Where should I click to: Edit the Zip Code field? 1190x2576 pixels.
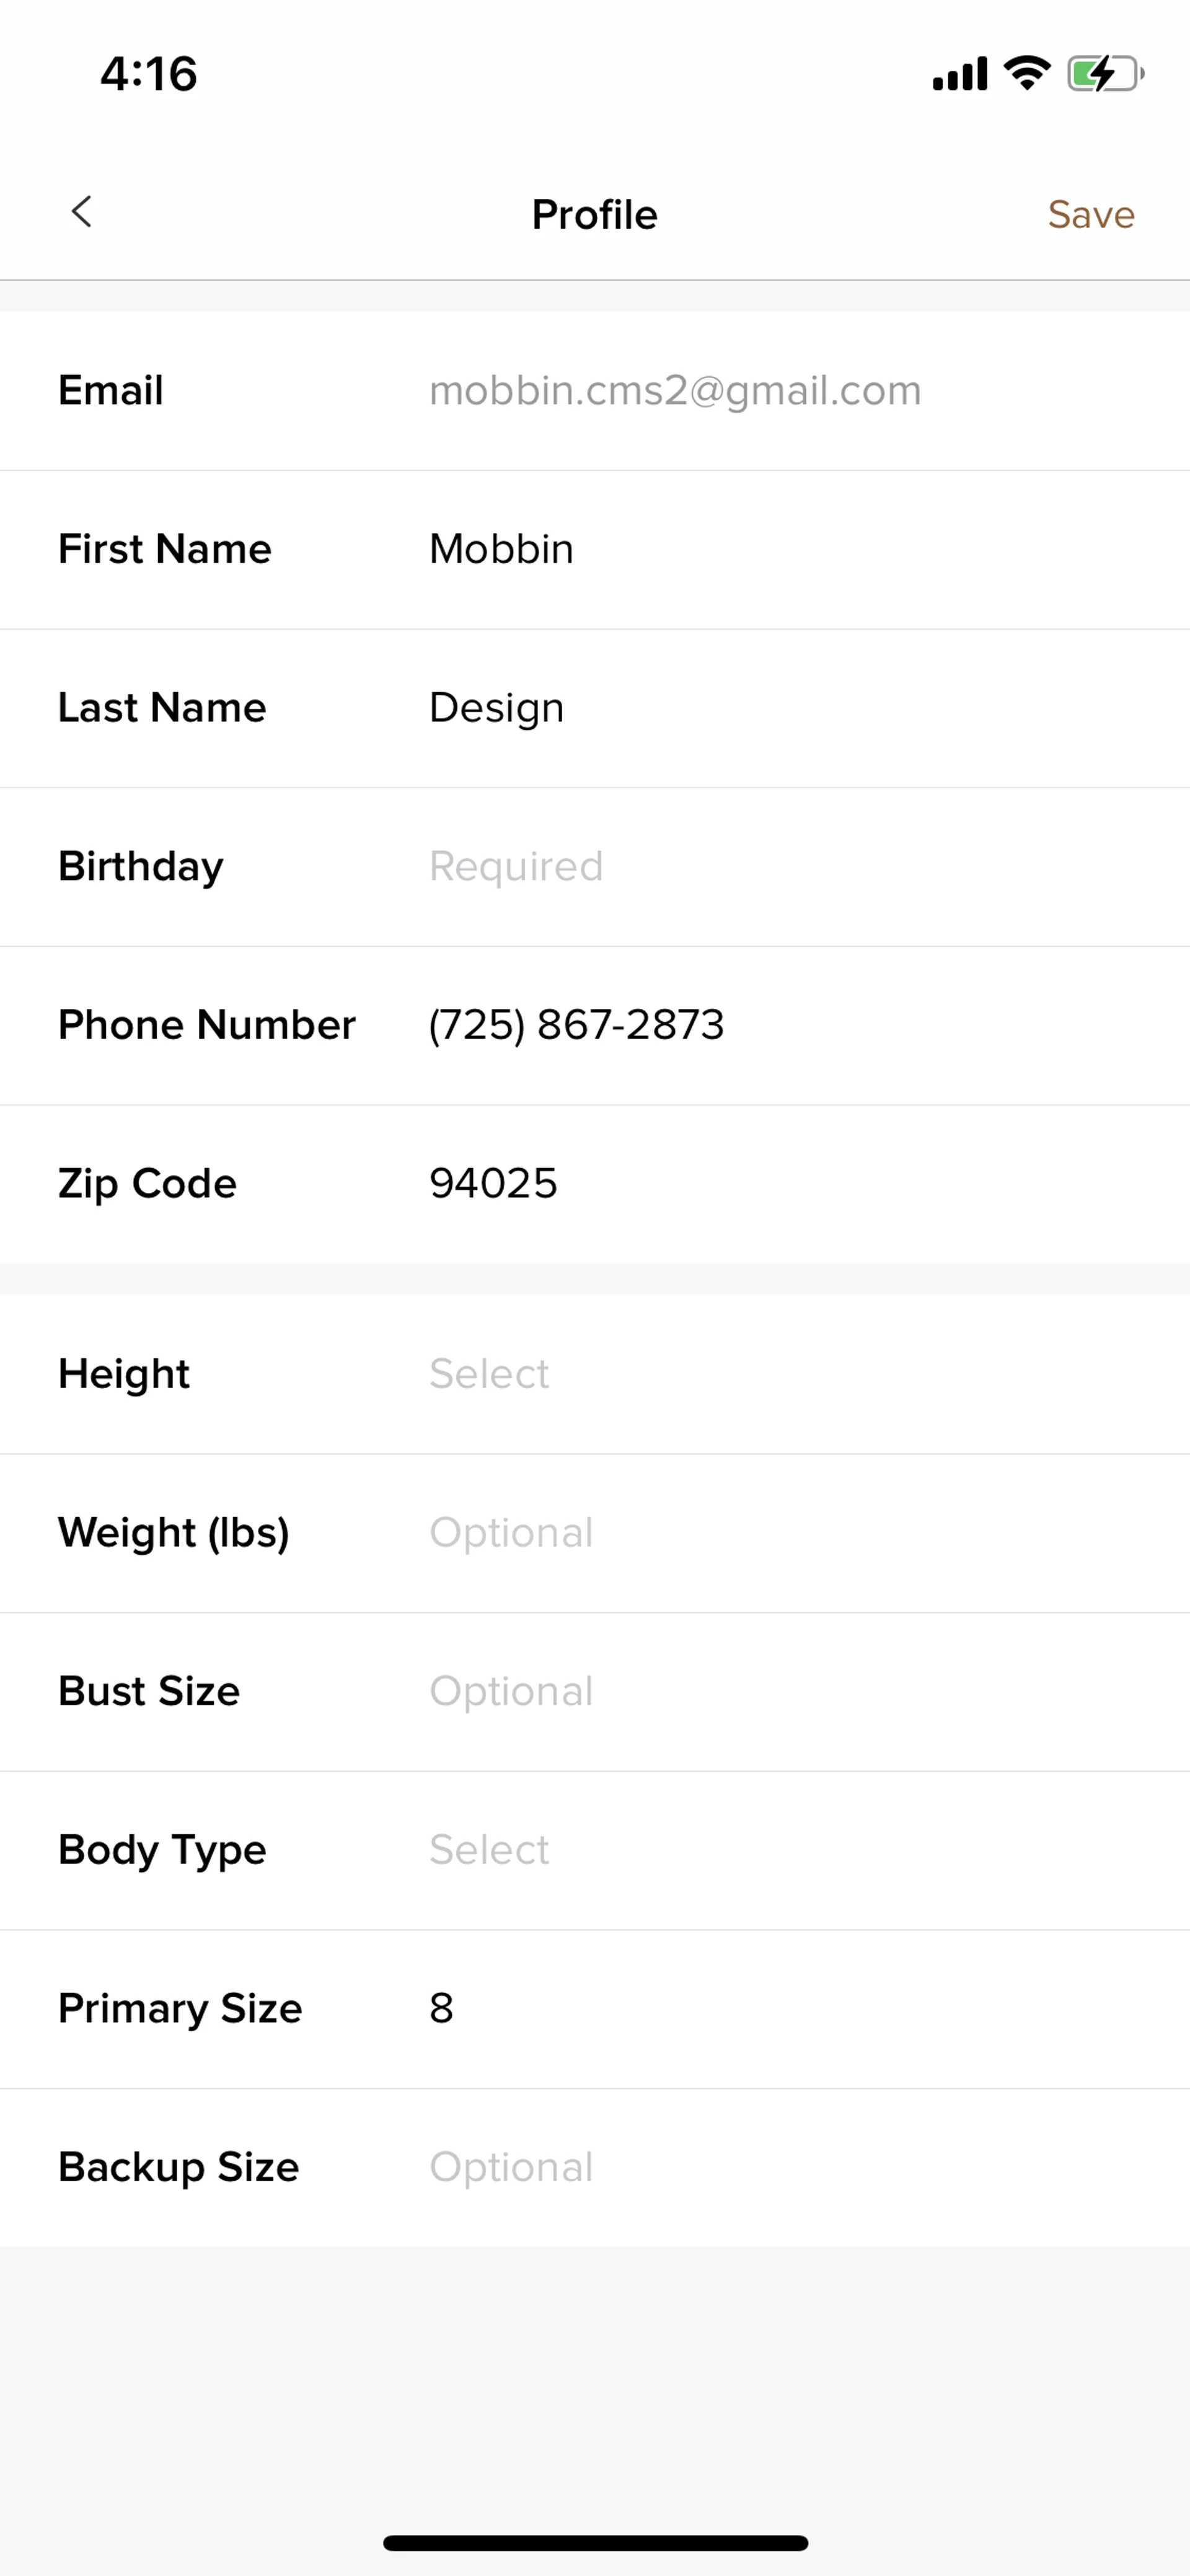(x=493, y=1184)
